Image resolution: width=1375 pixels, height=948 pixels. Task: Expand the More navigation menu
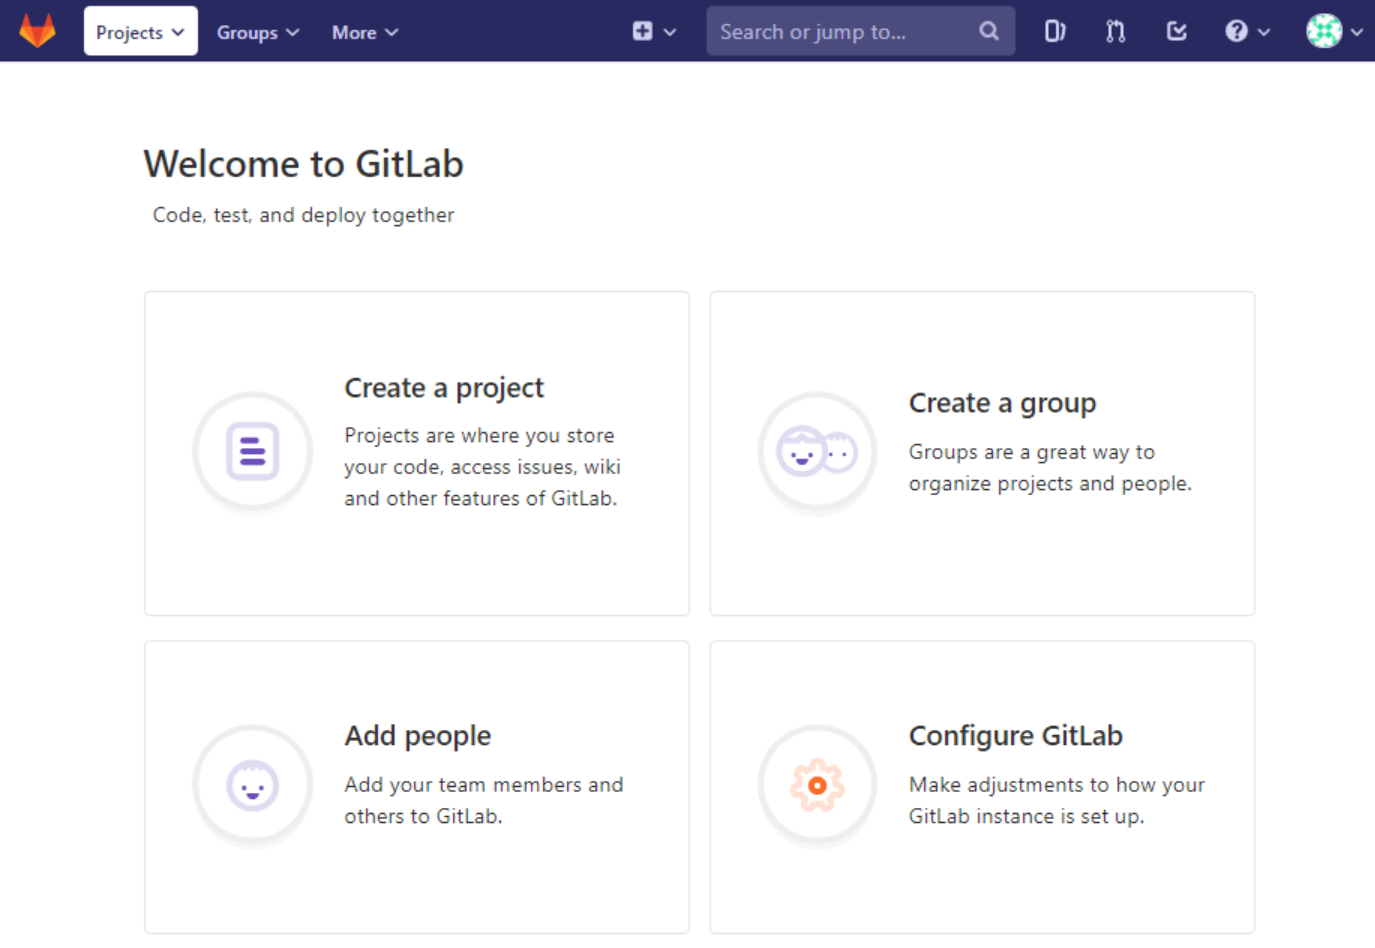point(365,32)
